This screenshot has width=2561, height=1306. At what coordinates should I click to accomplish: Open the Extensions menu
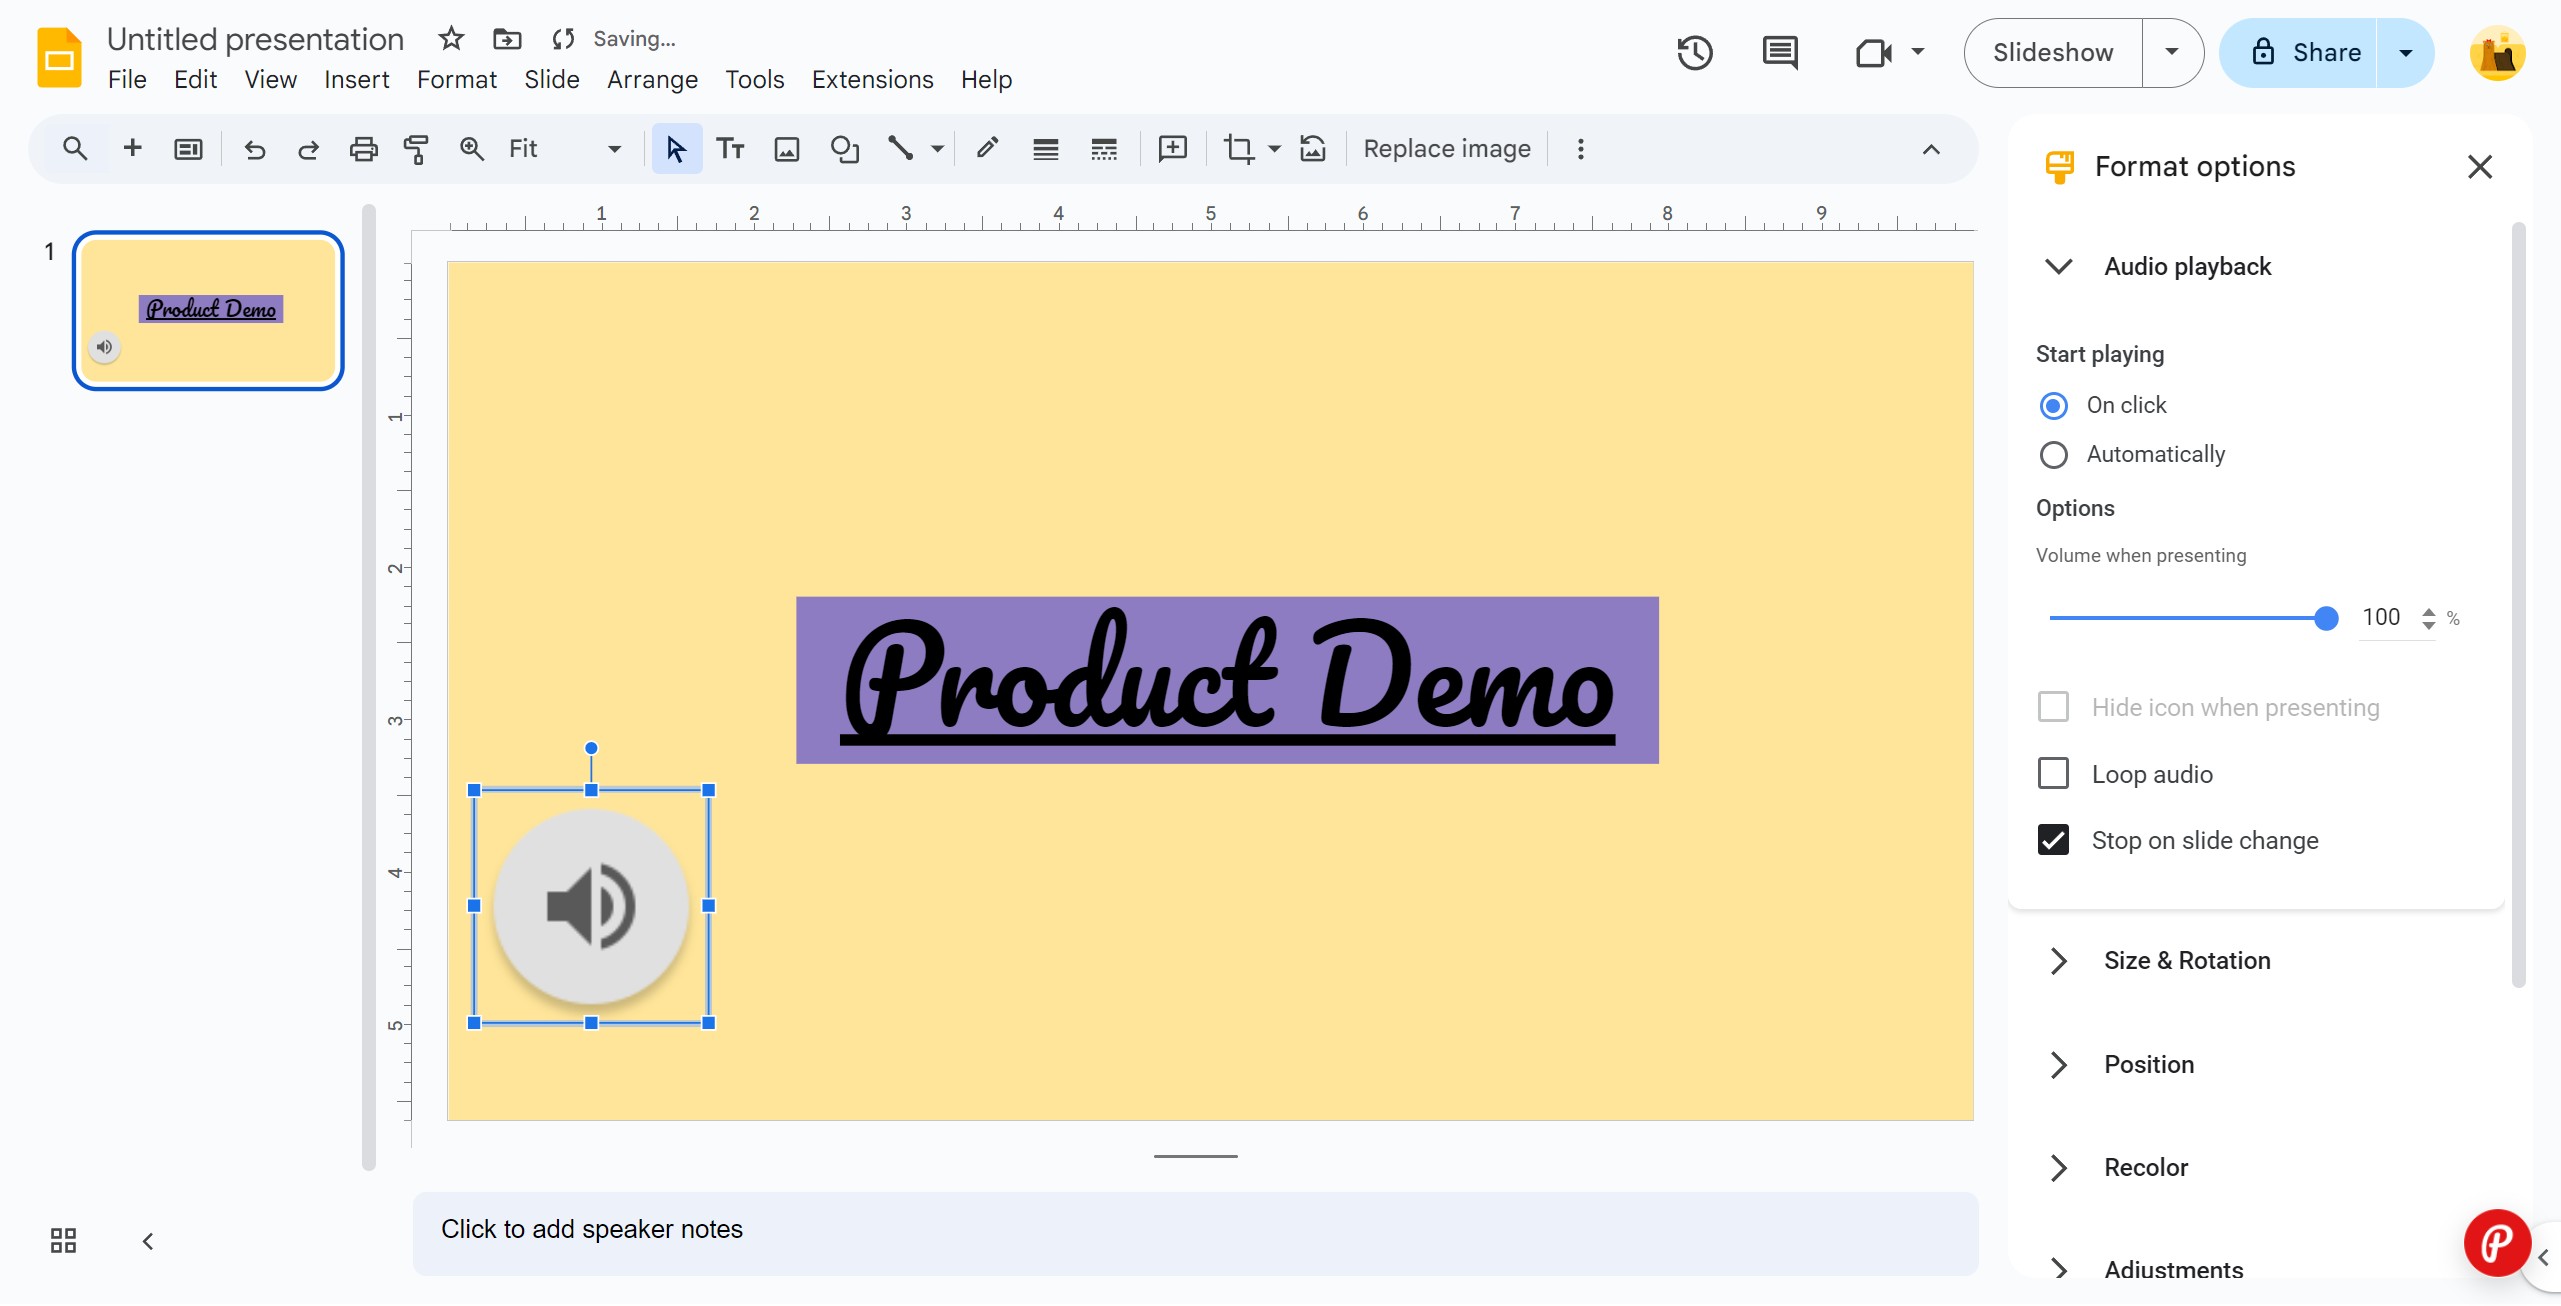click(x=872, y=80)
